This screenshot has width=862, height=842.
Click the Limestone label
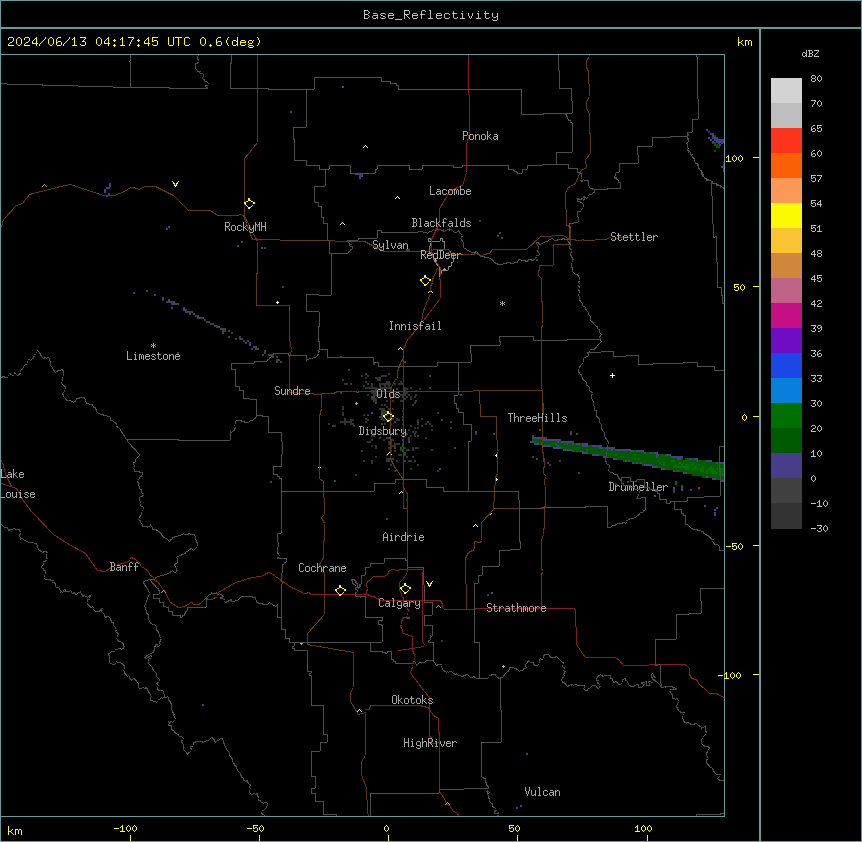coord(153,356)
